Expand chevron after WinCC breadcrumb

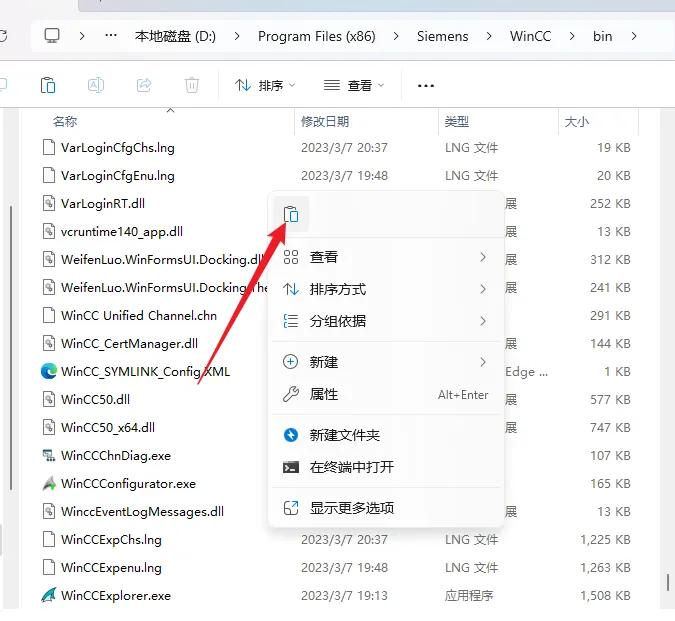click(x=572, y=36)
